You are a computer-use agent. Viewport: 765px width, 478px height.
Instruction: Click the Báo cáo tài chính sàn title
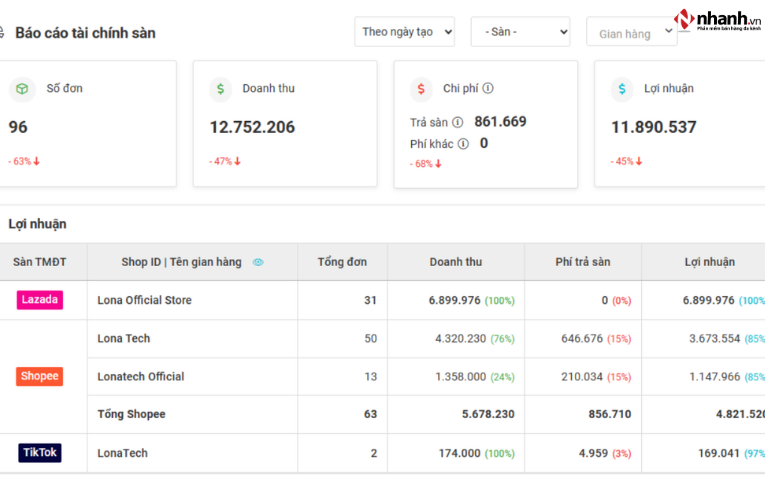tap(85, 33)
